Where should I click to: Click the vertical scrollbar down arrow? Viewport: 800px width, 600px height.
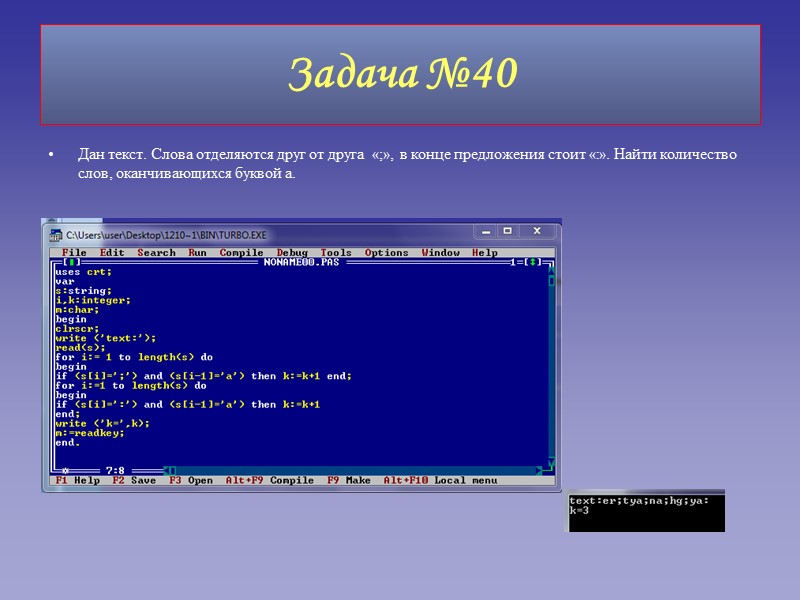552,462
